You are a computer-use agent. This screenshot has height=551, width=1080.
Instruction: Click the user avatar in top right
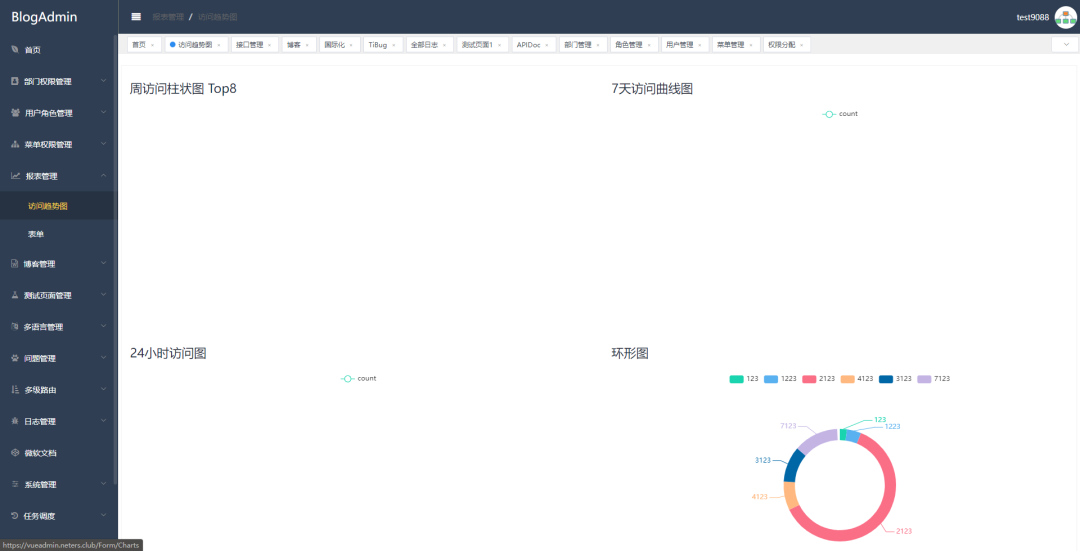click(1065, 17)
